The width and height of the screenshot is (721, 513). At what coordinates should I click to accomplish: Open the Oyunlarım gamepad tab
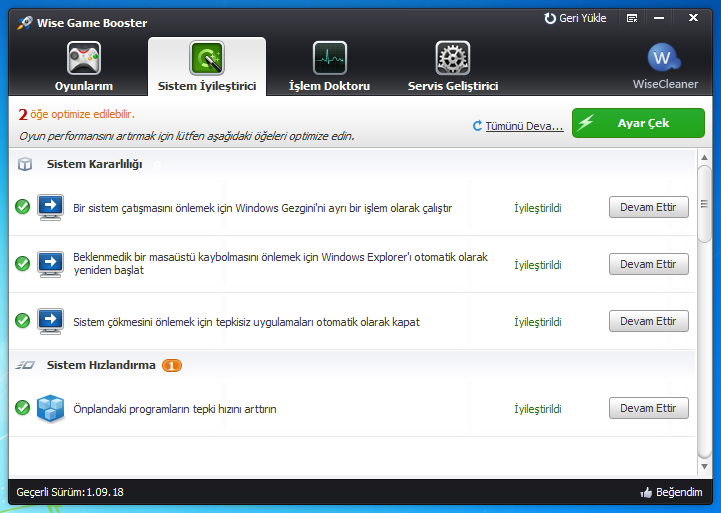tap(84, 67)
